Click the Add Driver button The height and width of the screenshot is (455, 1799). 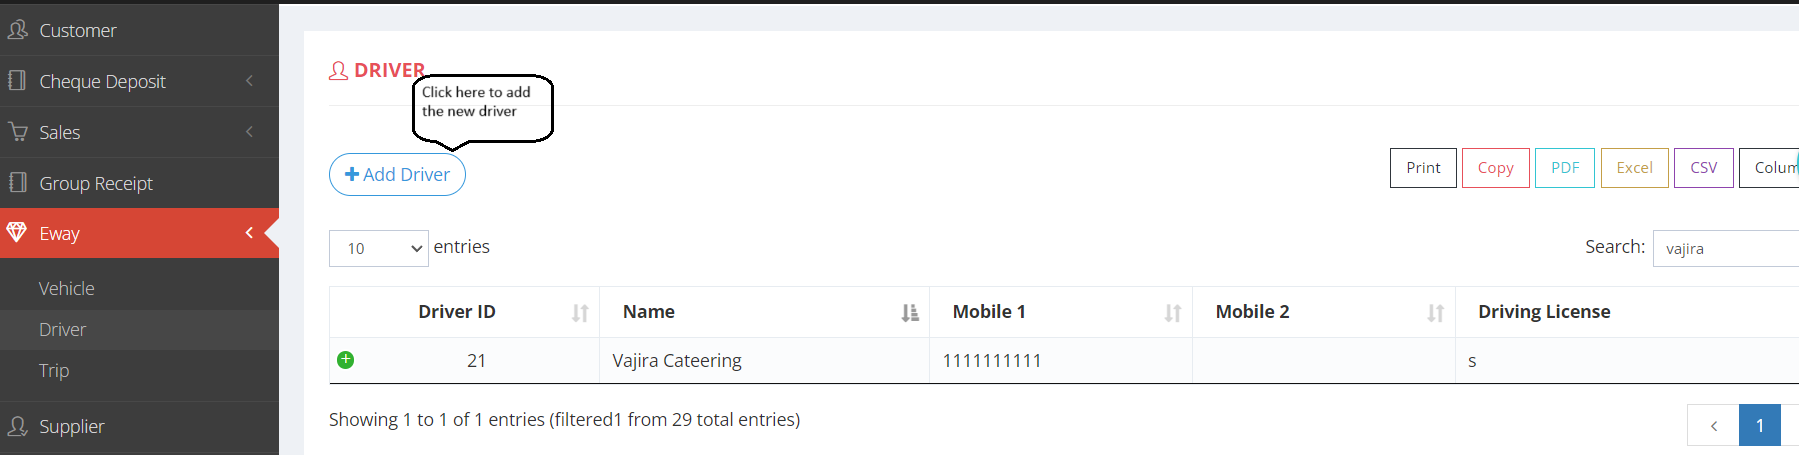(x=397, y=174)
